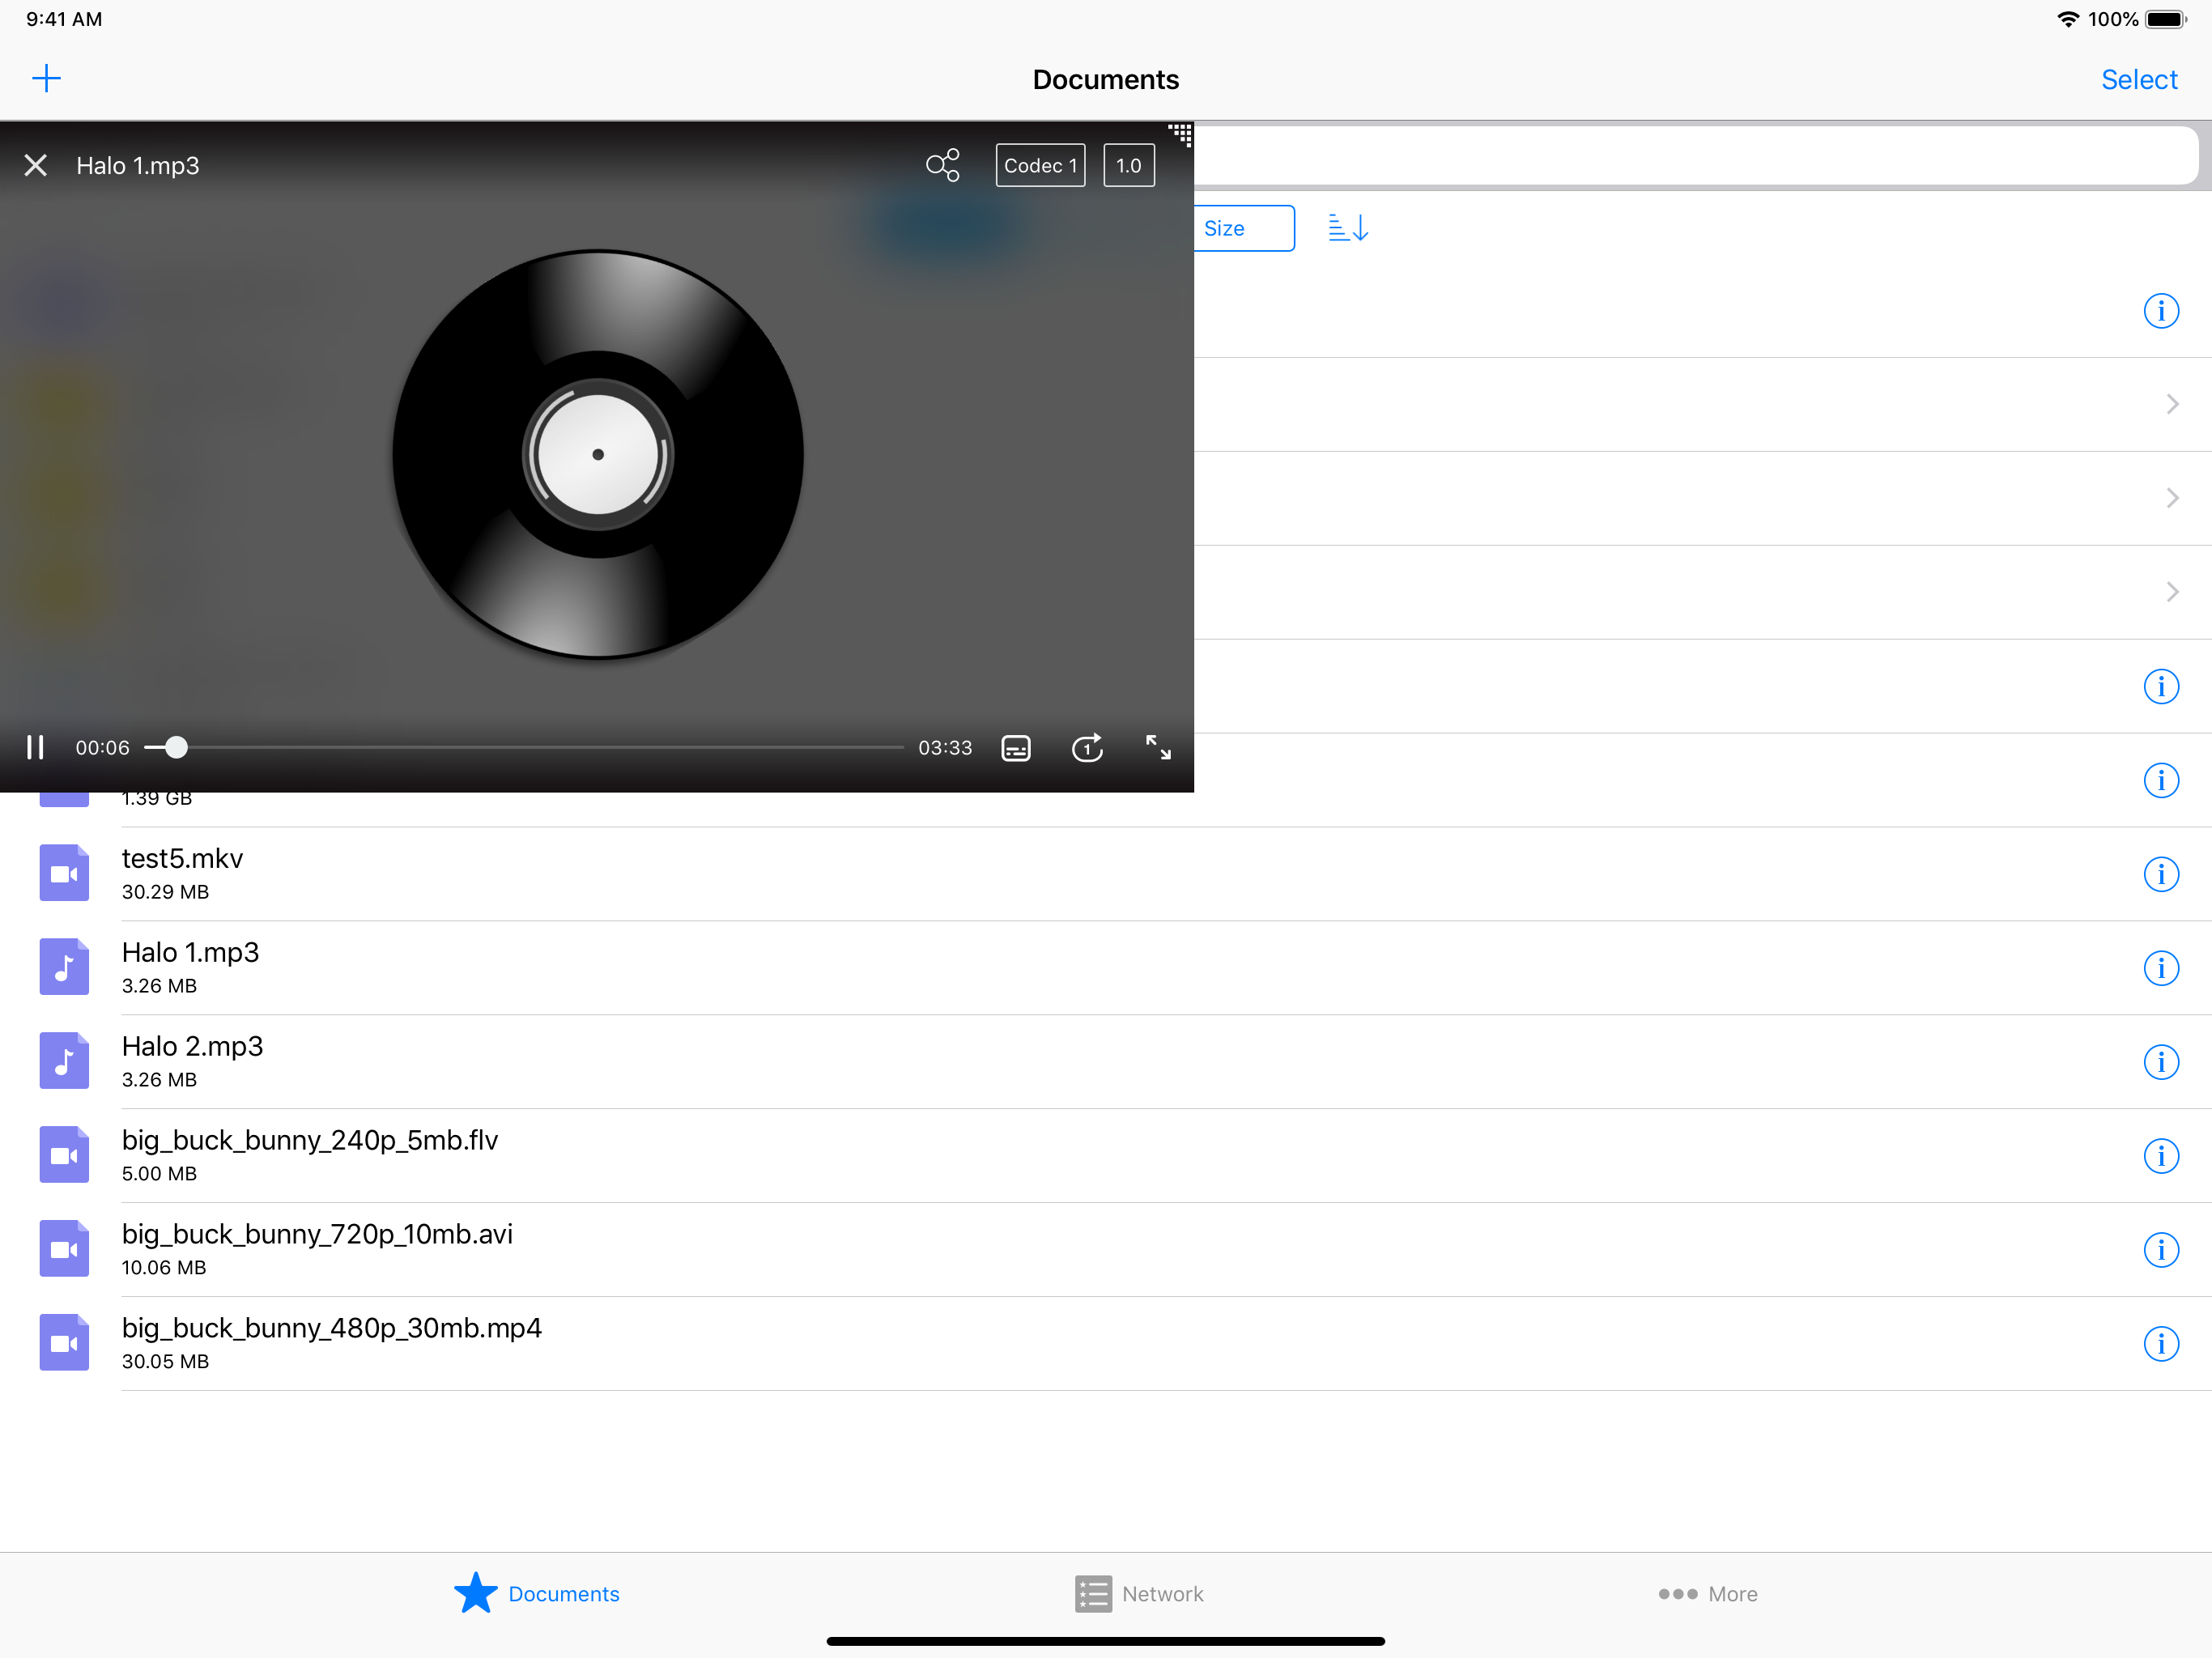Screen dimensions: 2212x1658
Task: Open the big_buck_bunny_720p_10mb.avi file
Action: pos(317,1248)
